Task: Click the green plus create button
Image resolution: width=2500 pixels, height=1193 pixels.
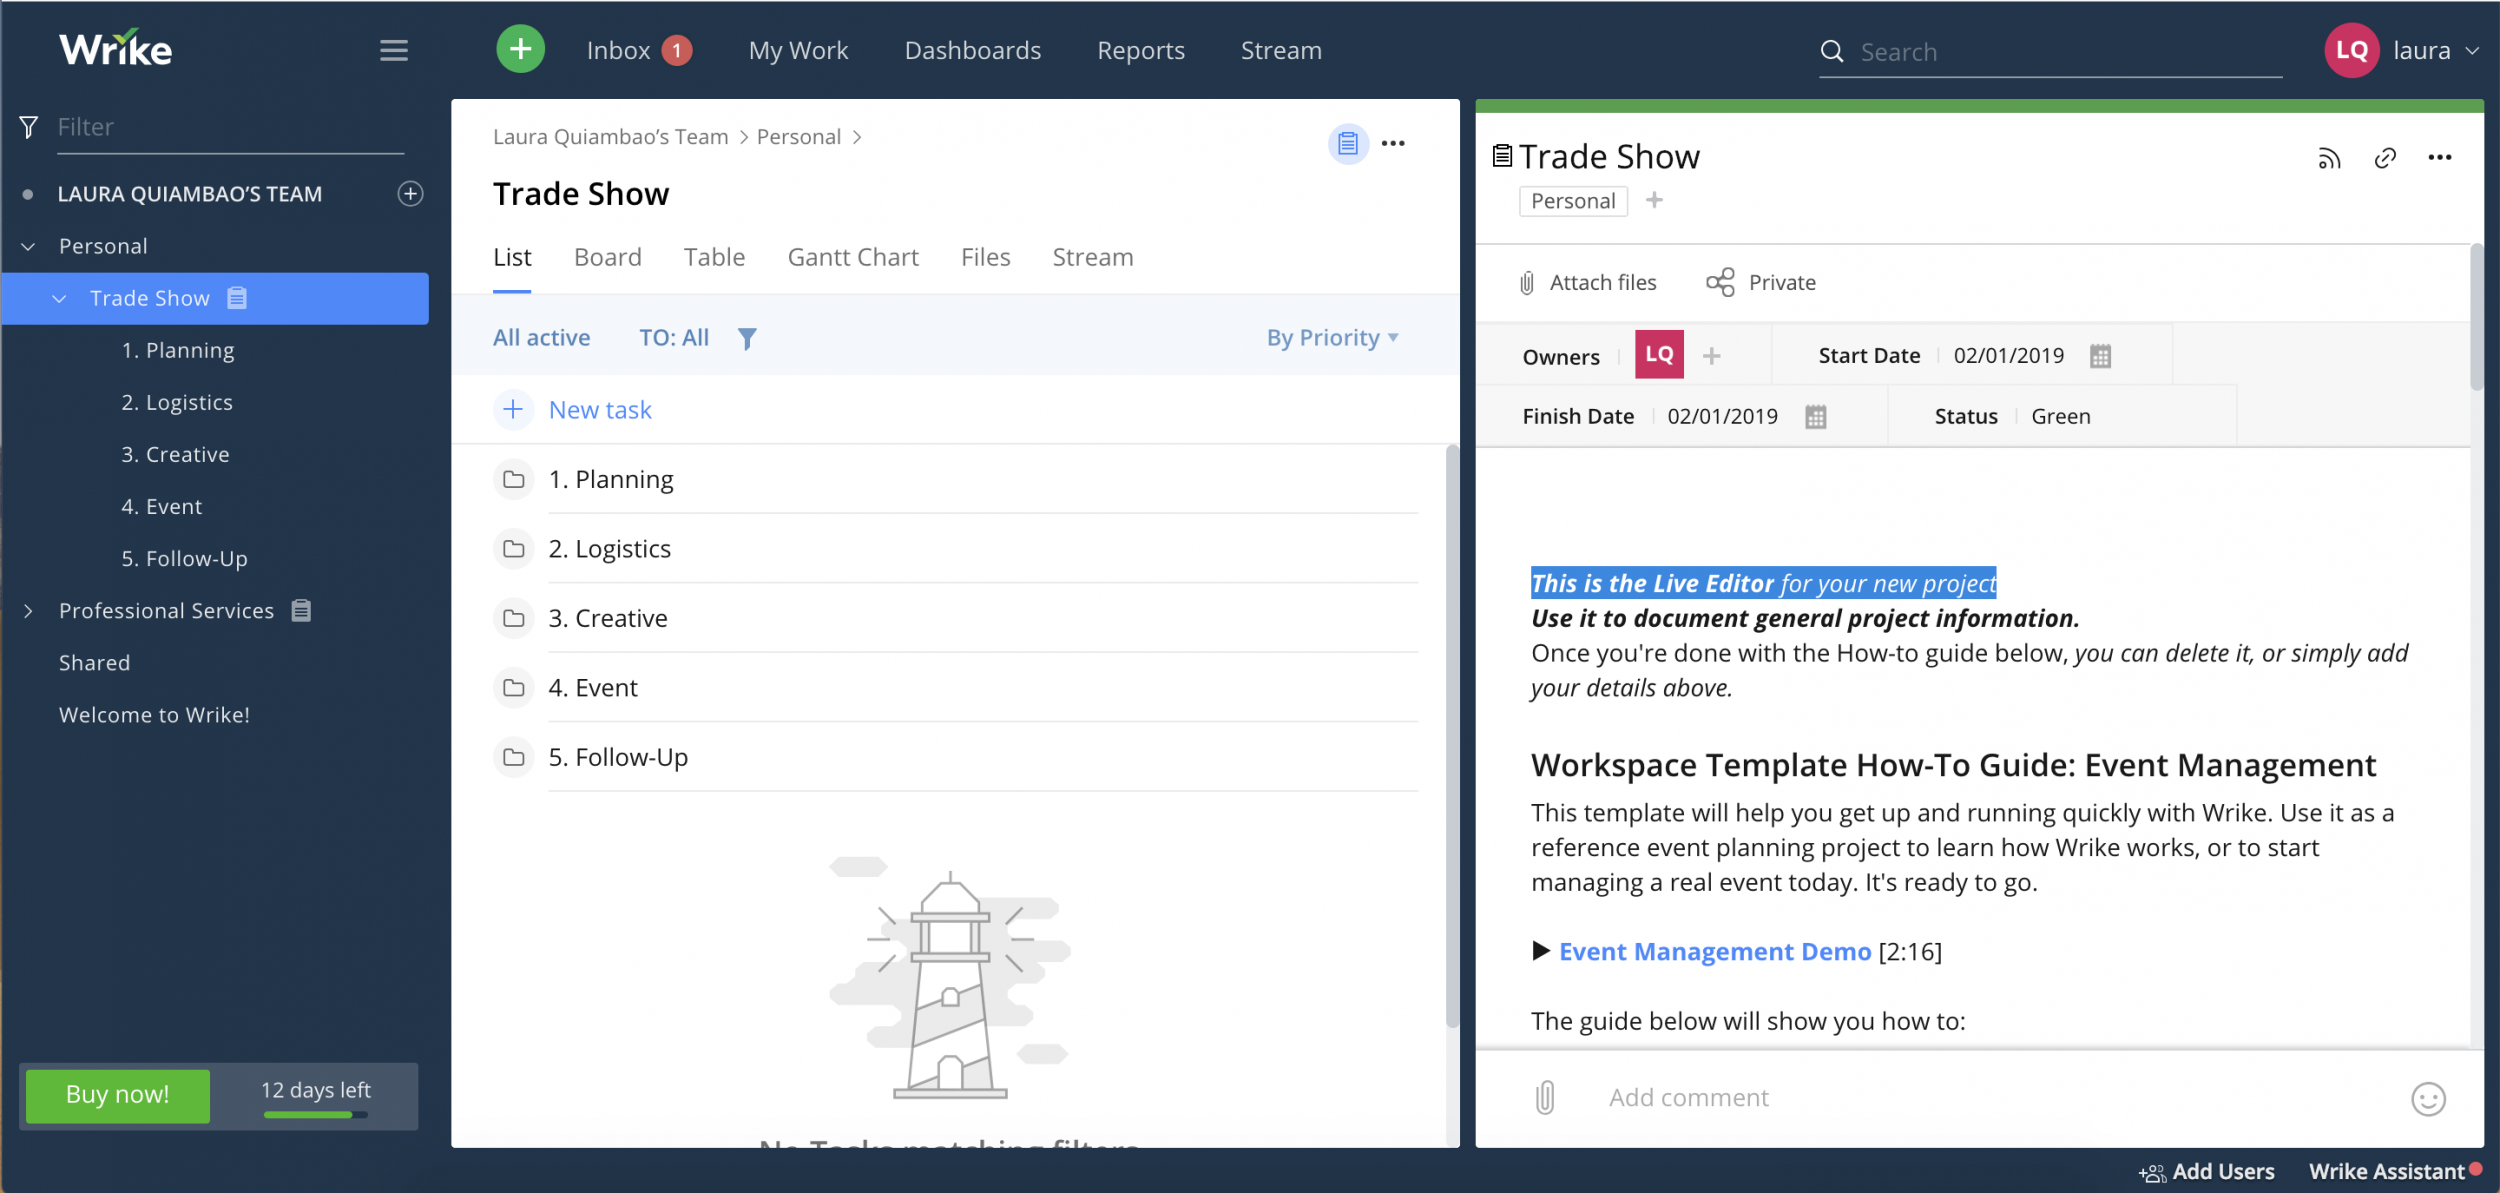Action: (x=520, y=49)
